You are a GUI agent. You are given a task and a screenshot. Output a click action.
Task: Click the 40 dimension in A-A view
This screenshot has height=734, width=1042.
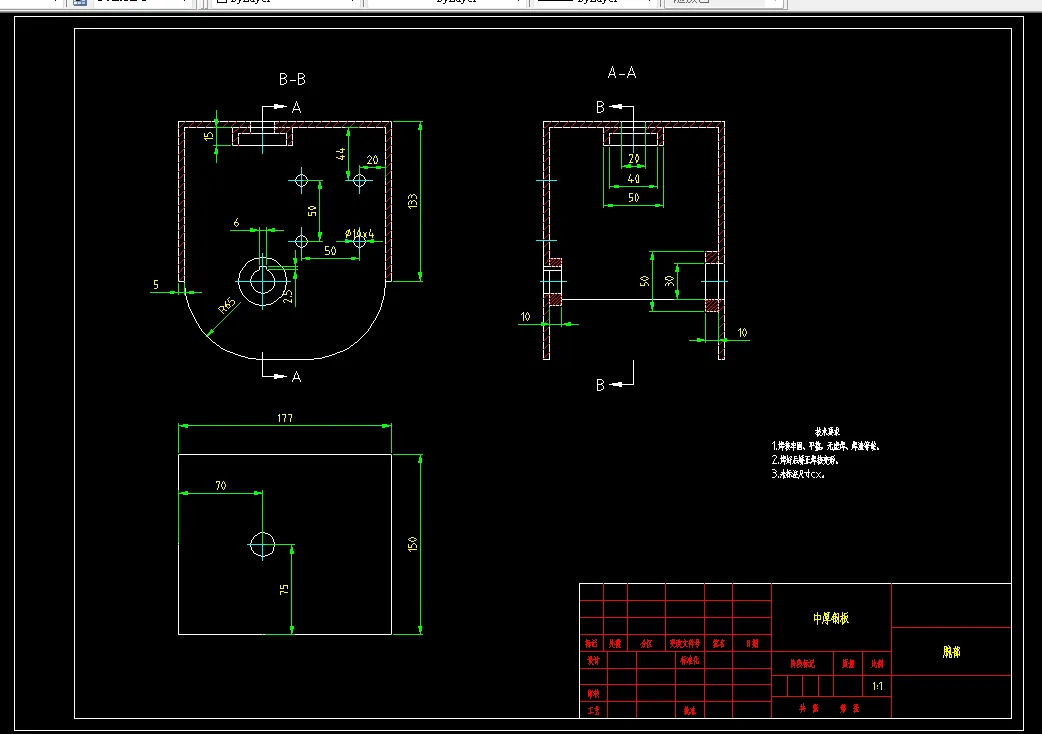633,179
